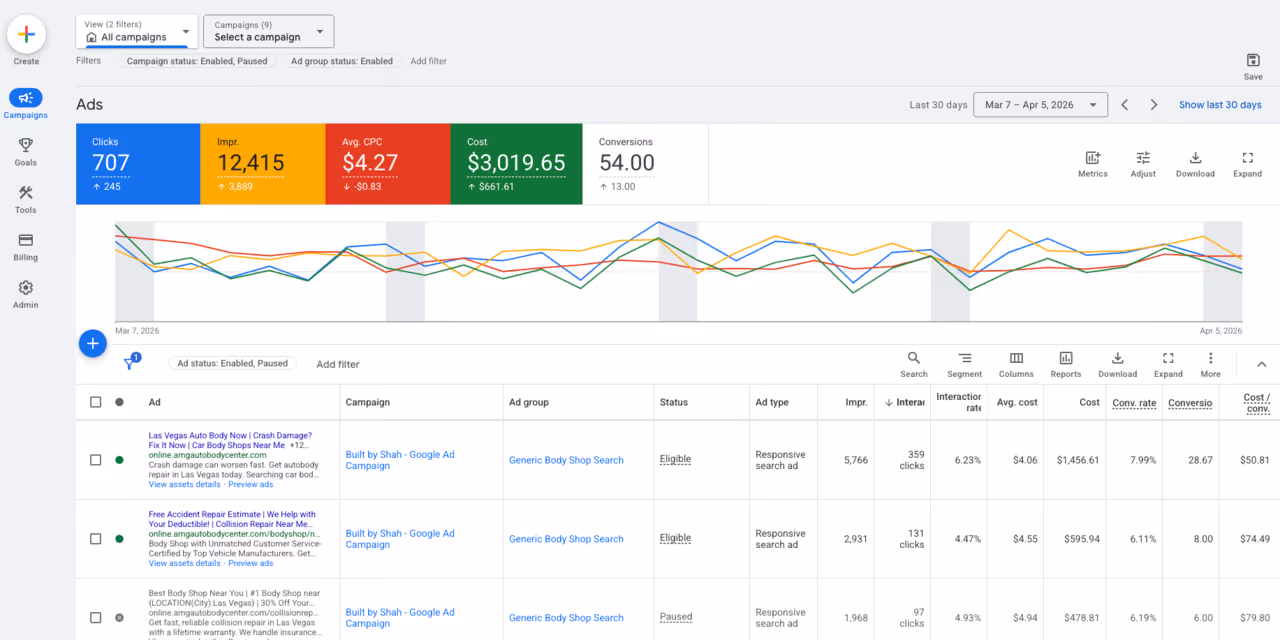Open the Admin gear section
1280x640 pixels.
[x=26, y=294]
